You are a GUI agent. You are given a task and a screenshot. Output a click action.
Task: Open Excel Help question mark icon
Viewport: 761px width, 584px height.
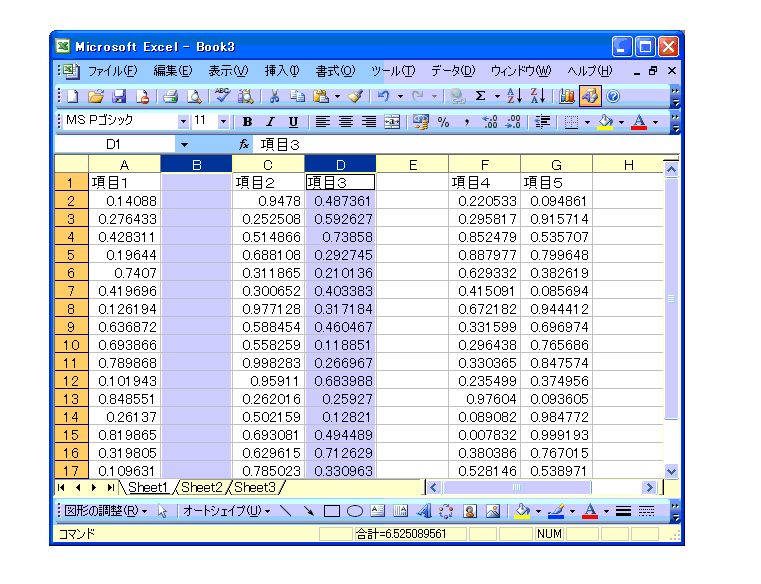(613, 96)
